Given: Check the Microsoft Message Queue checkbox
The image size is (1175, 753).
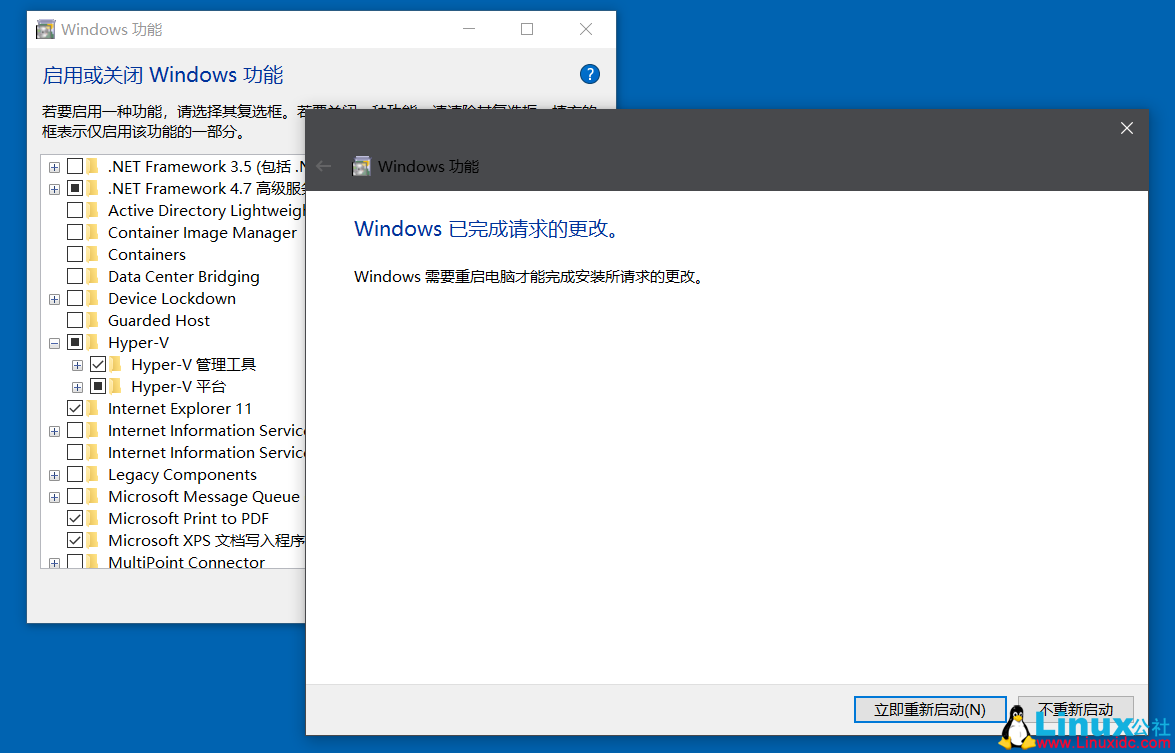Looking at the screenshot, I should click(75, 497).
